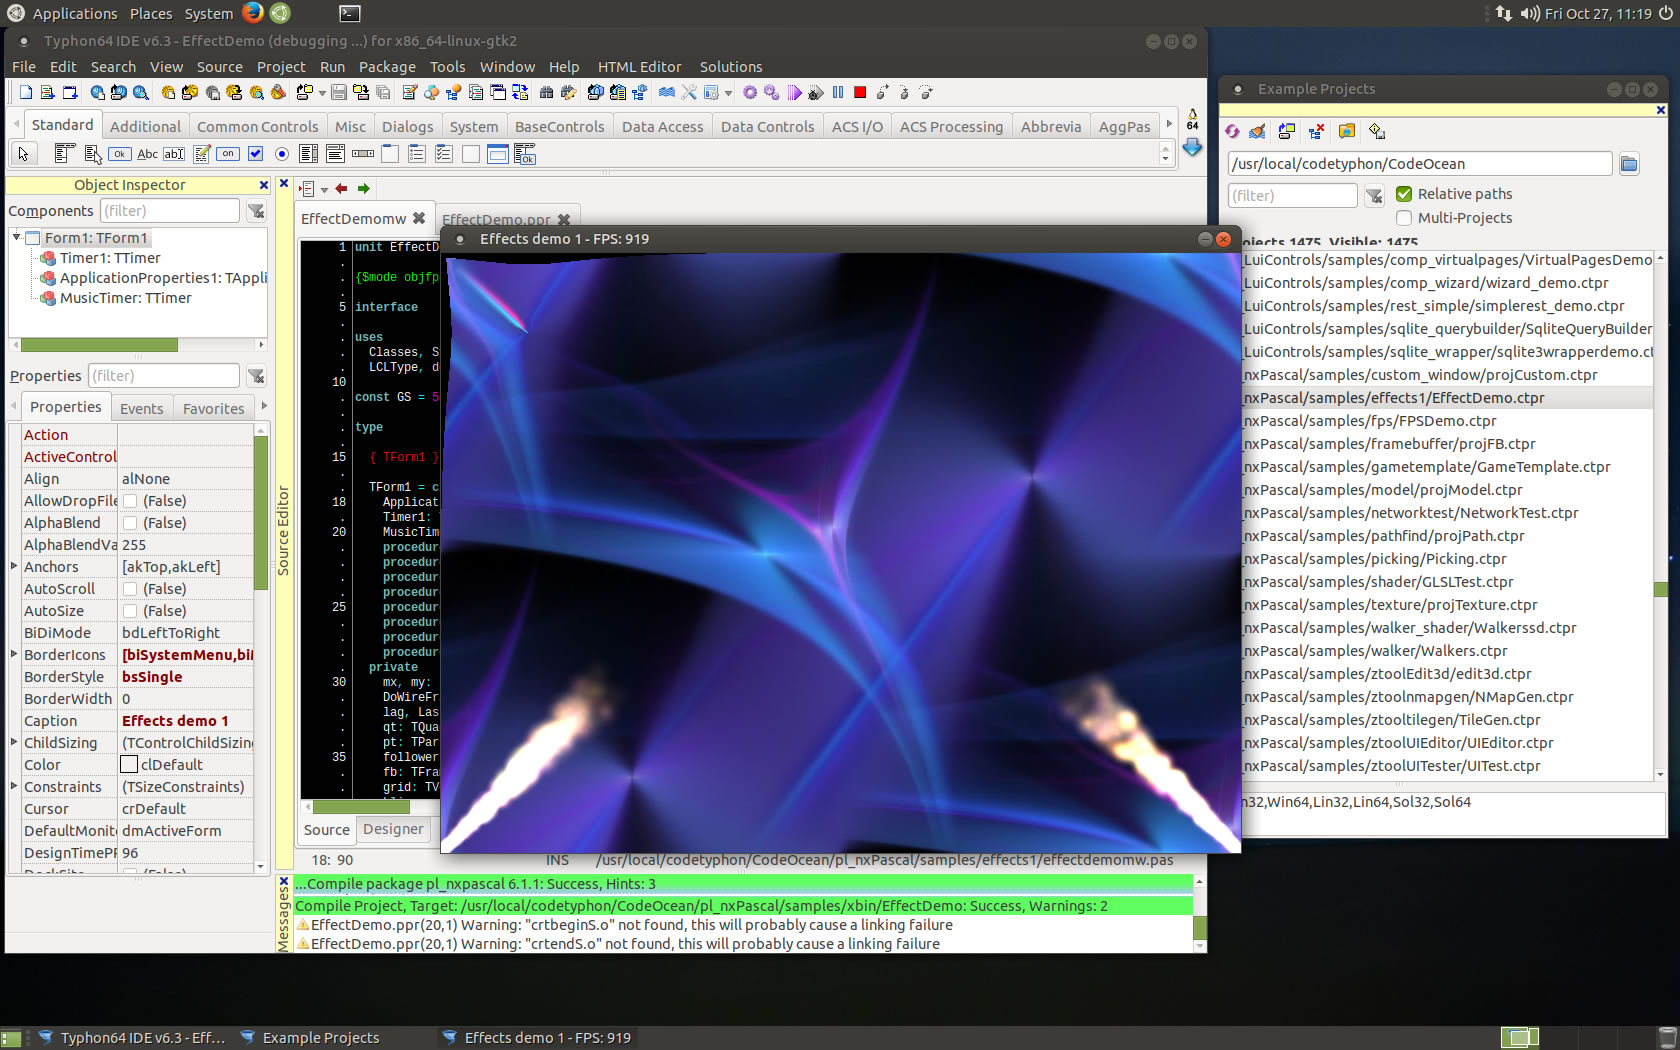The height and width of the screenshot is (1050, 1680).
Task: Enable the Multi-Projects checkbox
Action: point(1404,218)
